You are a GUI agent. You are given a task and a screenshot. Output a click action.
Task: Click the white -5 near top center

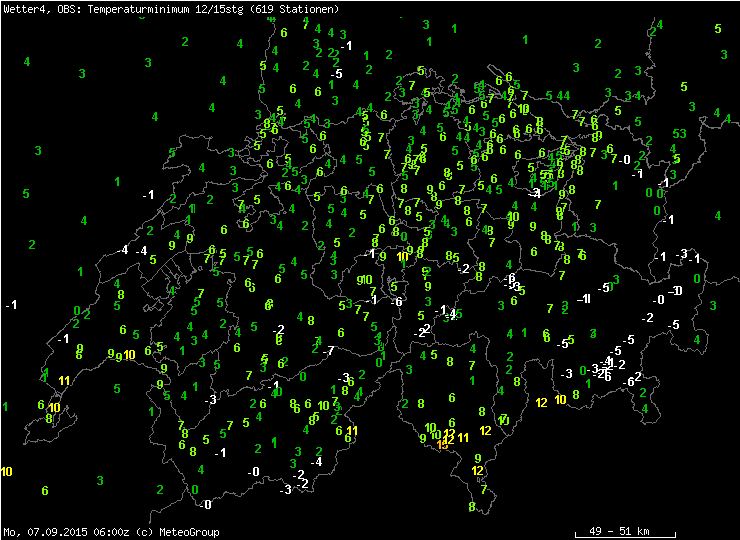[337, 74]
